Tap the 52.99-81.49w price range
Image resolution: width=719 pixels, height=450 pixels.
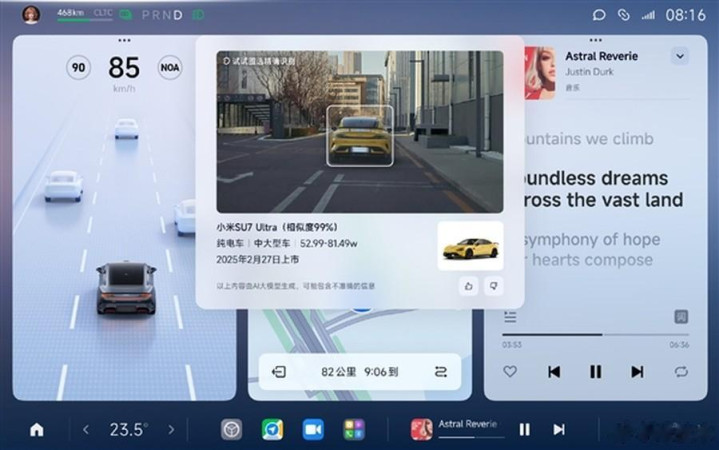click(328, 243)
